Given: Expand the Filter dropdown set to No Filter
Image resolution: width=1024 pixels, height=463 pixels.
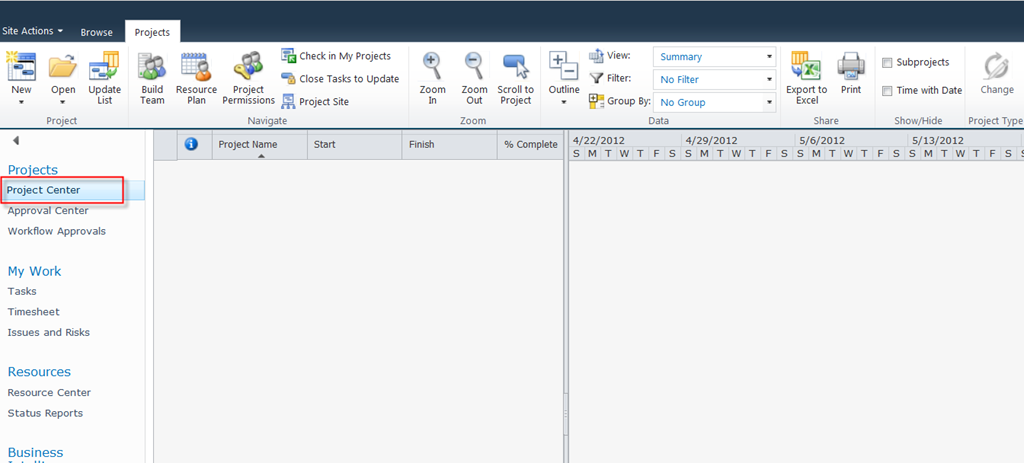Looking at the screenshot, I should (x=714, y=79).
